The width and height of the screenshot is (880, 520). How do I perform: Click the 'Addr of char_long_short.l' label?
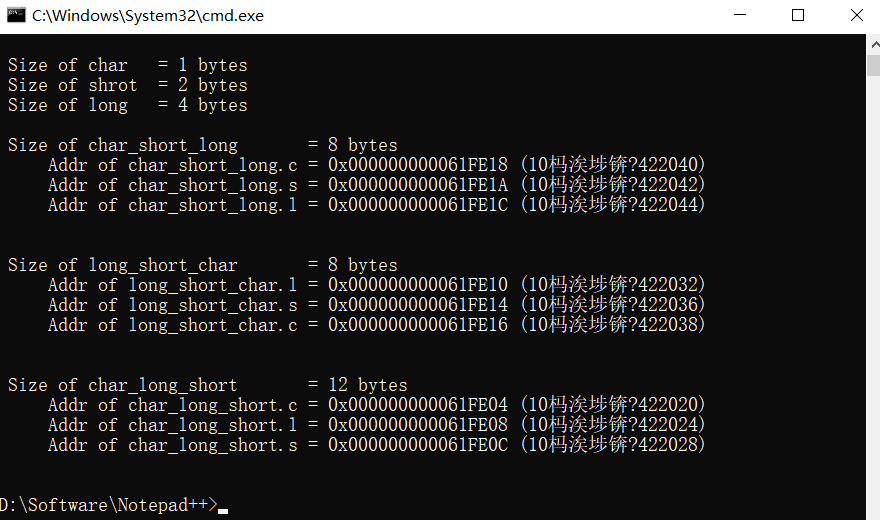click(172, 425)
